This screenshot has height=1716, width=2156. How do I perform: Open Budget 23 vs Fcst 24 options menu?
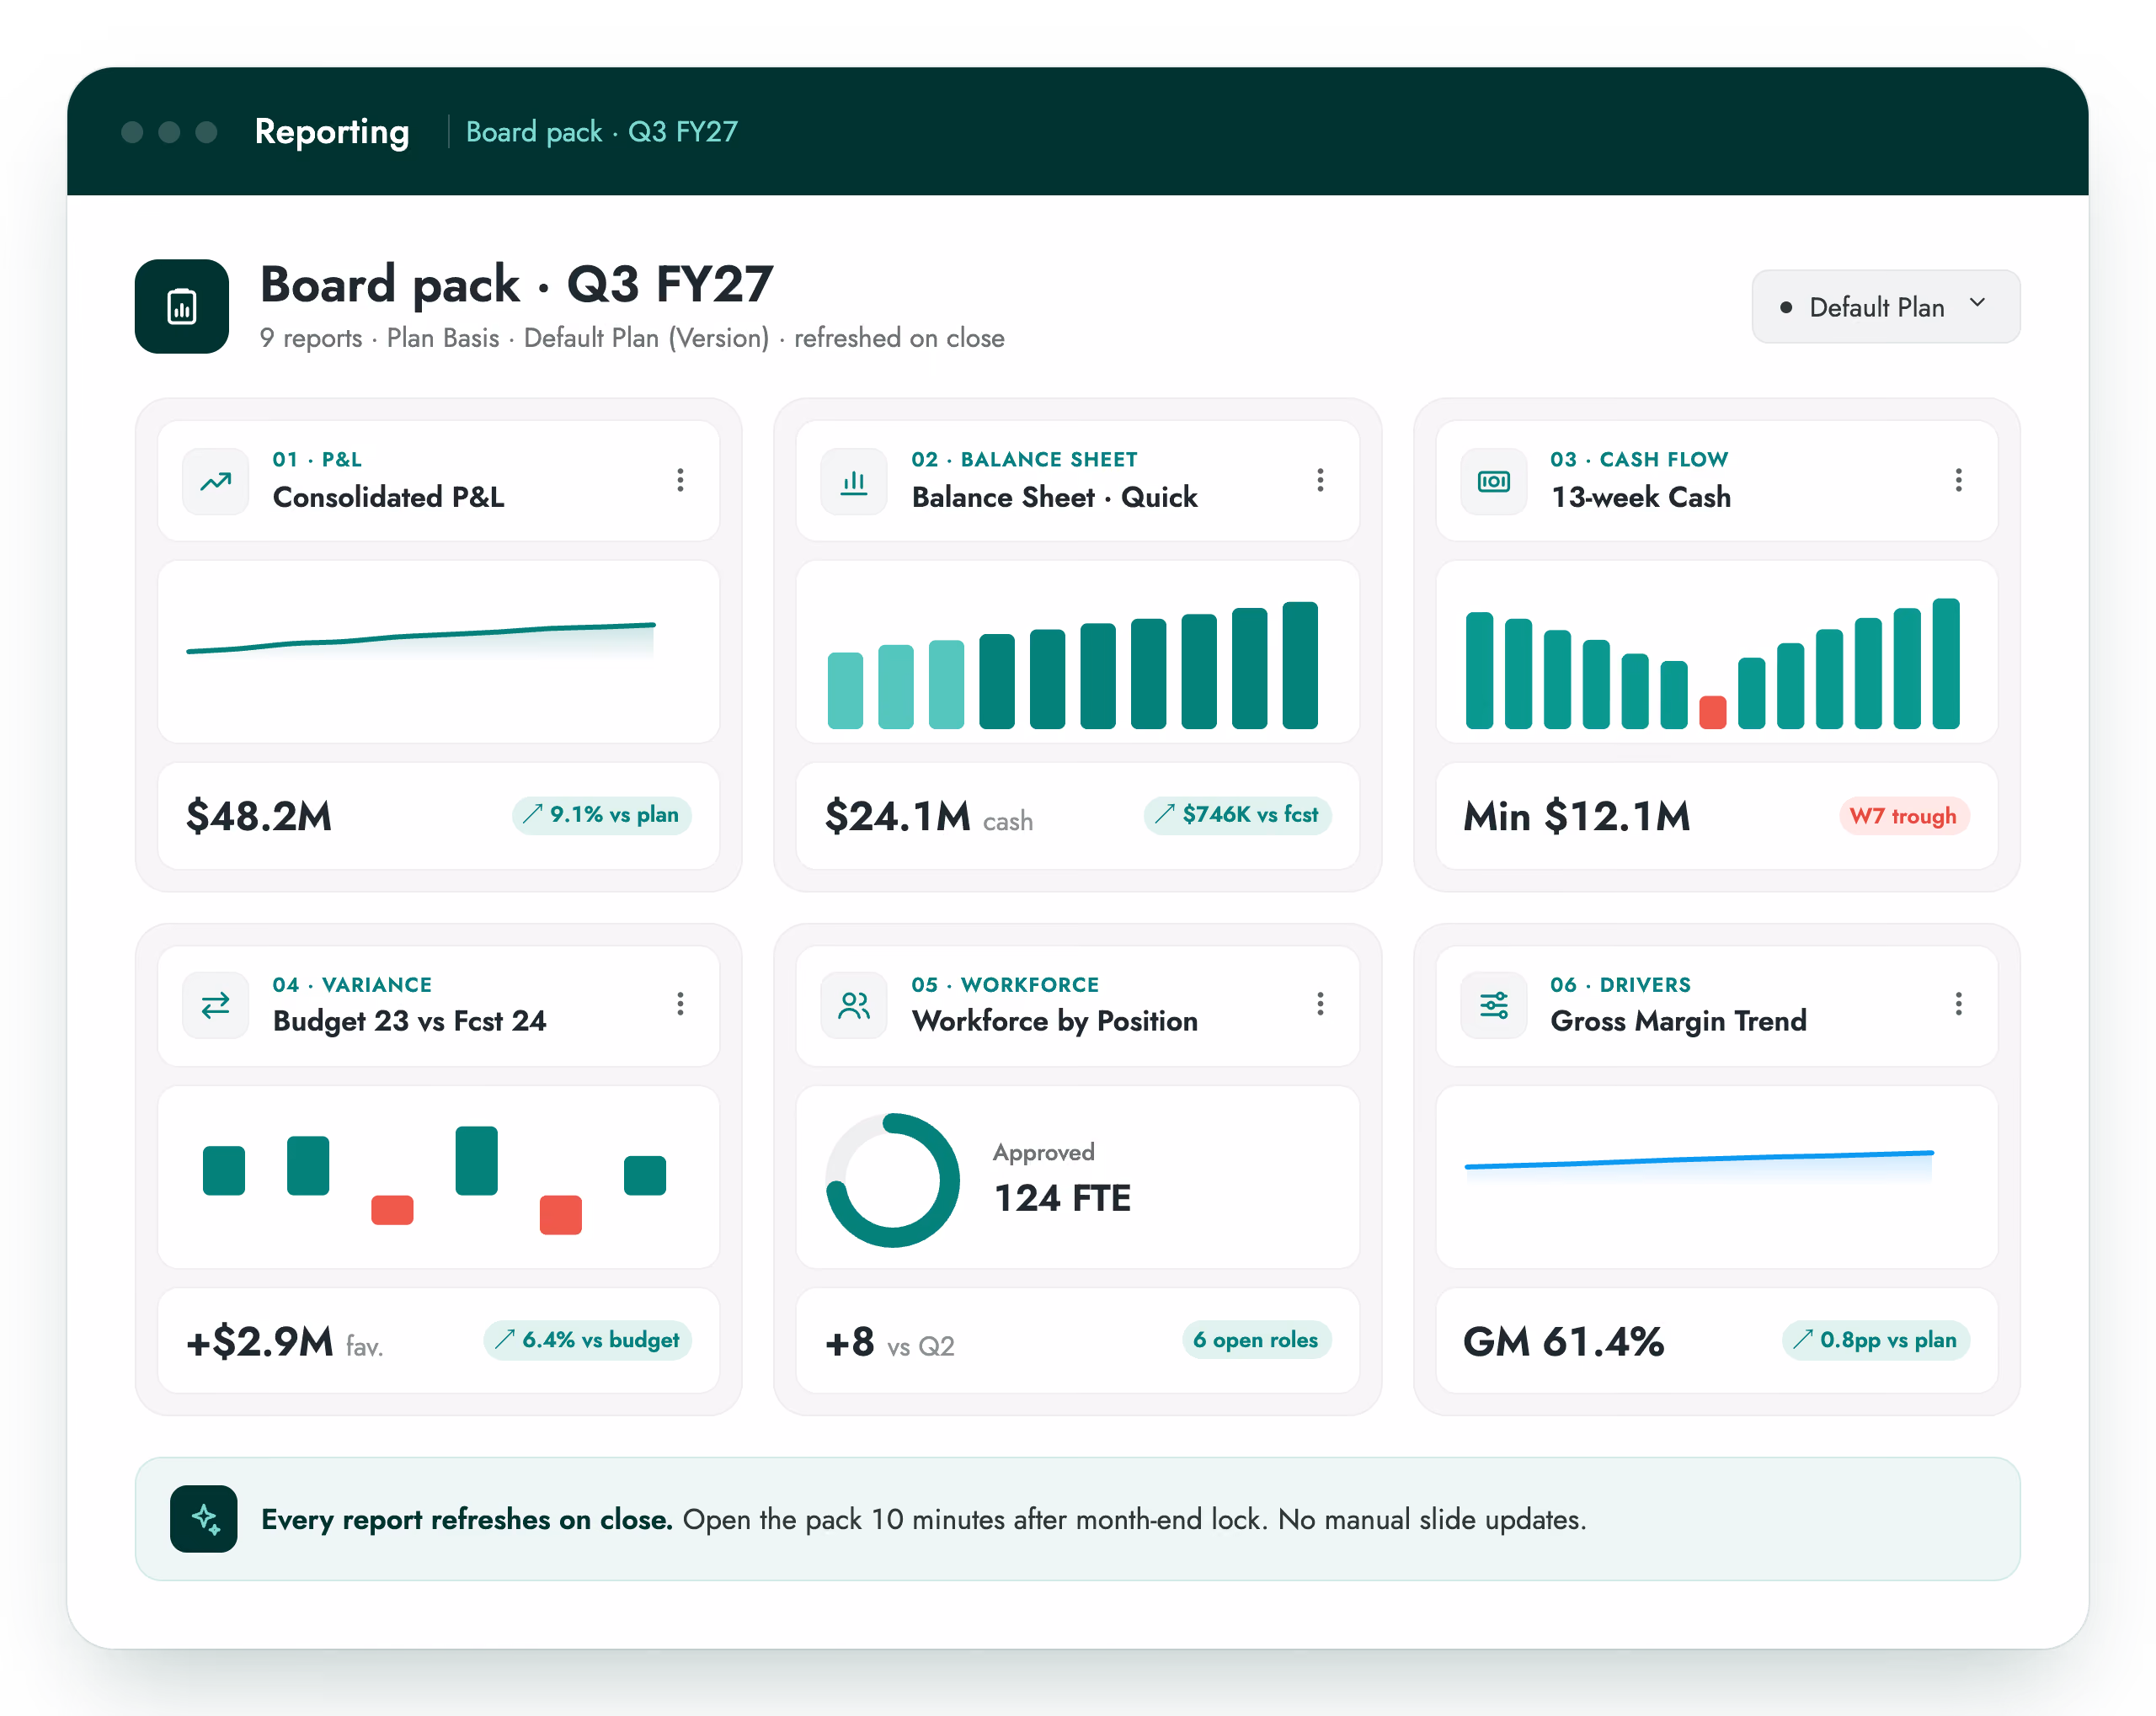click(x=680, y=1003)
